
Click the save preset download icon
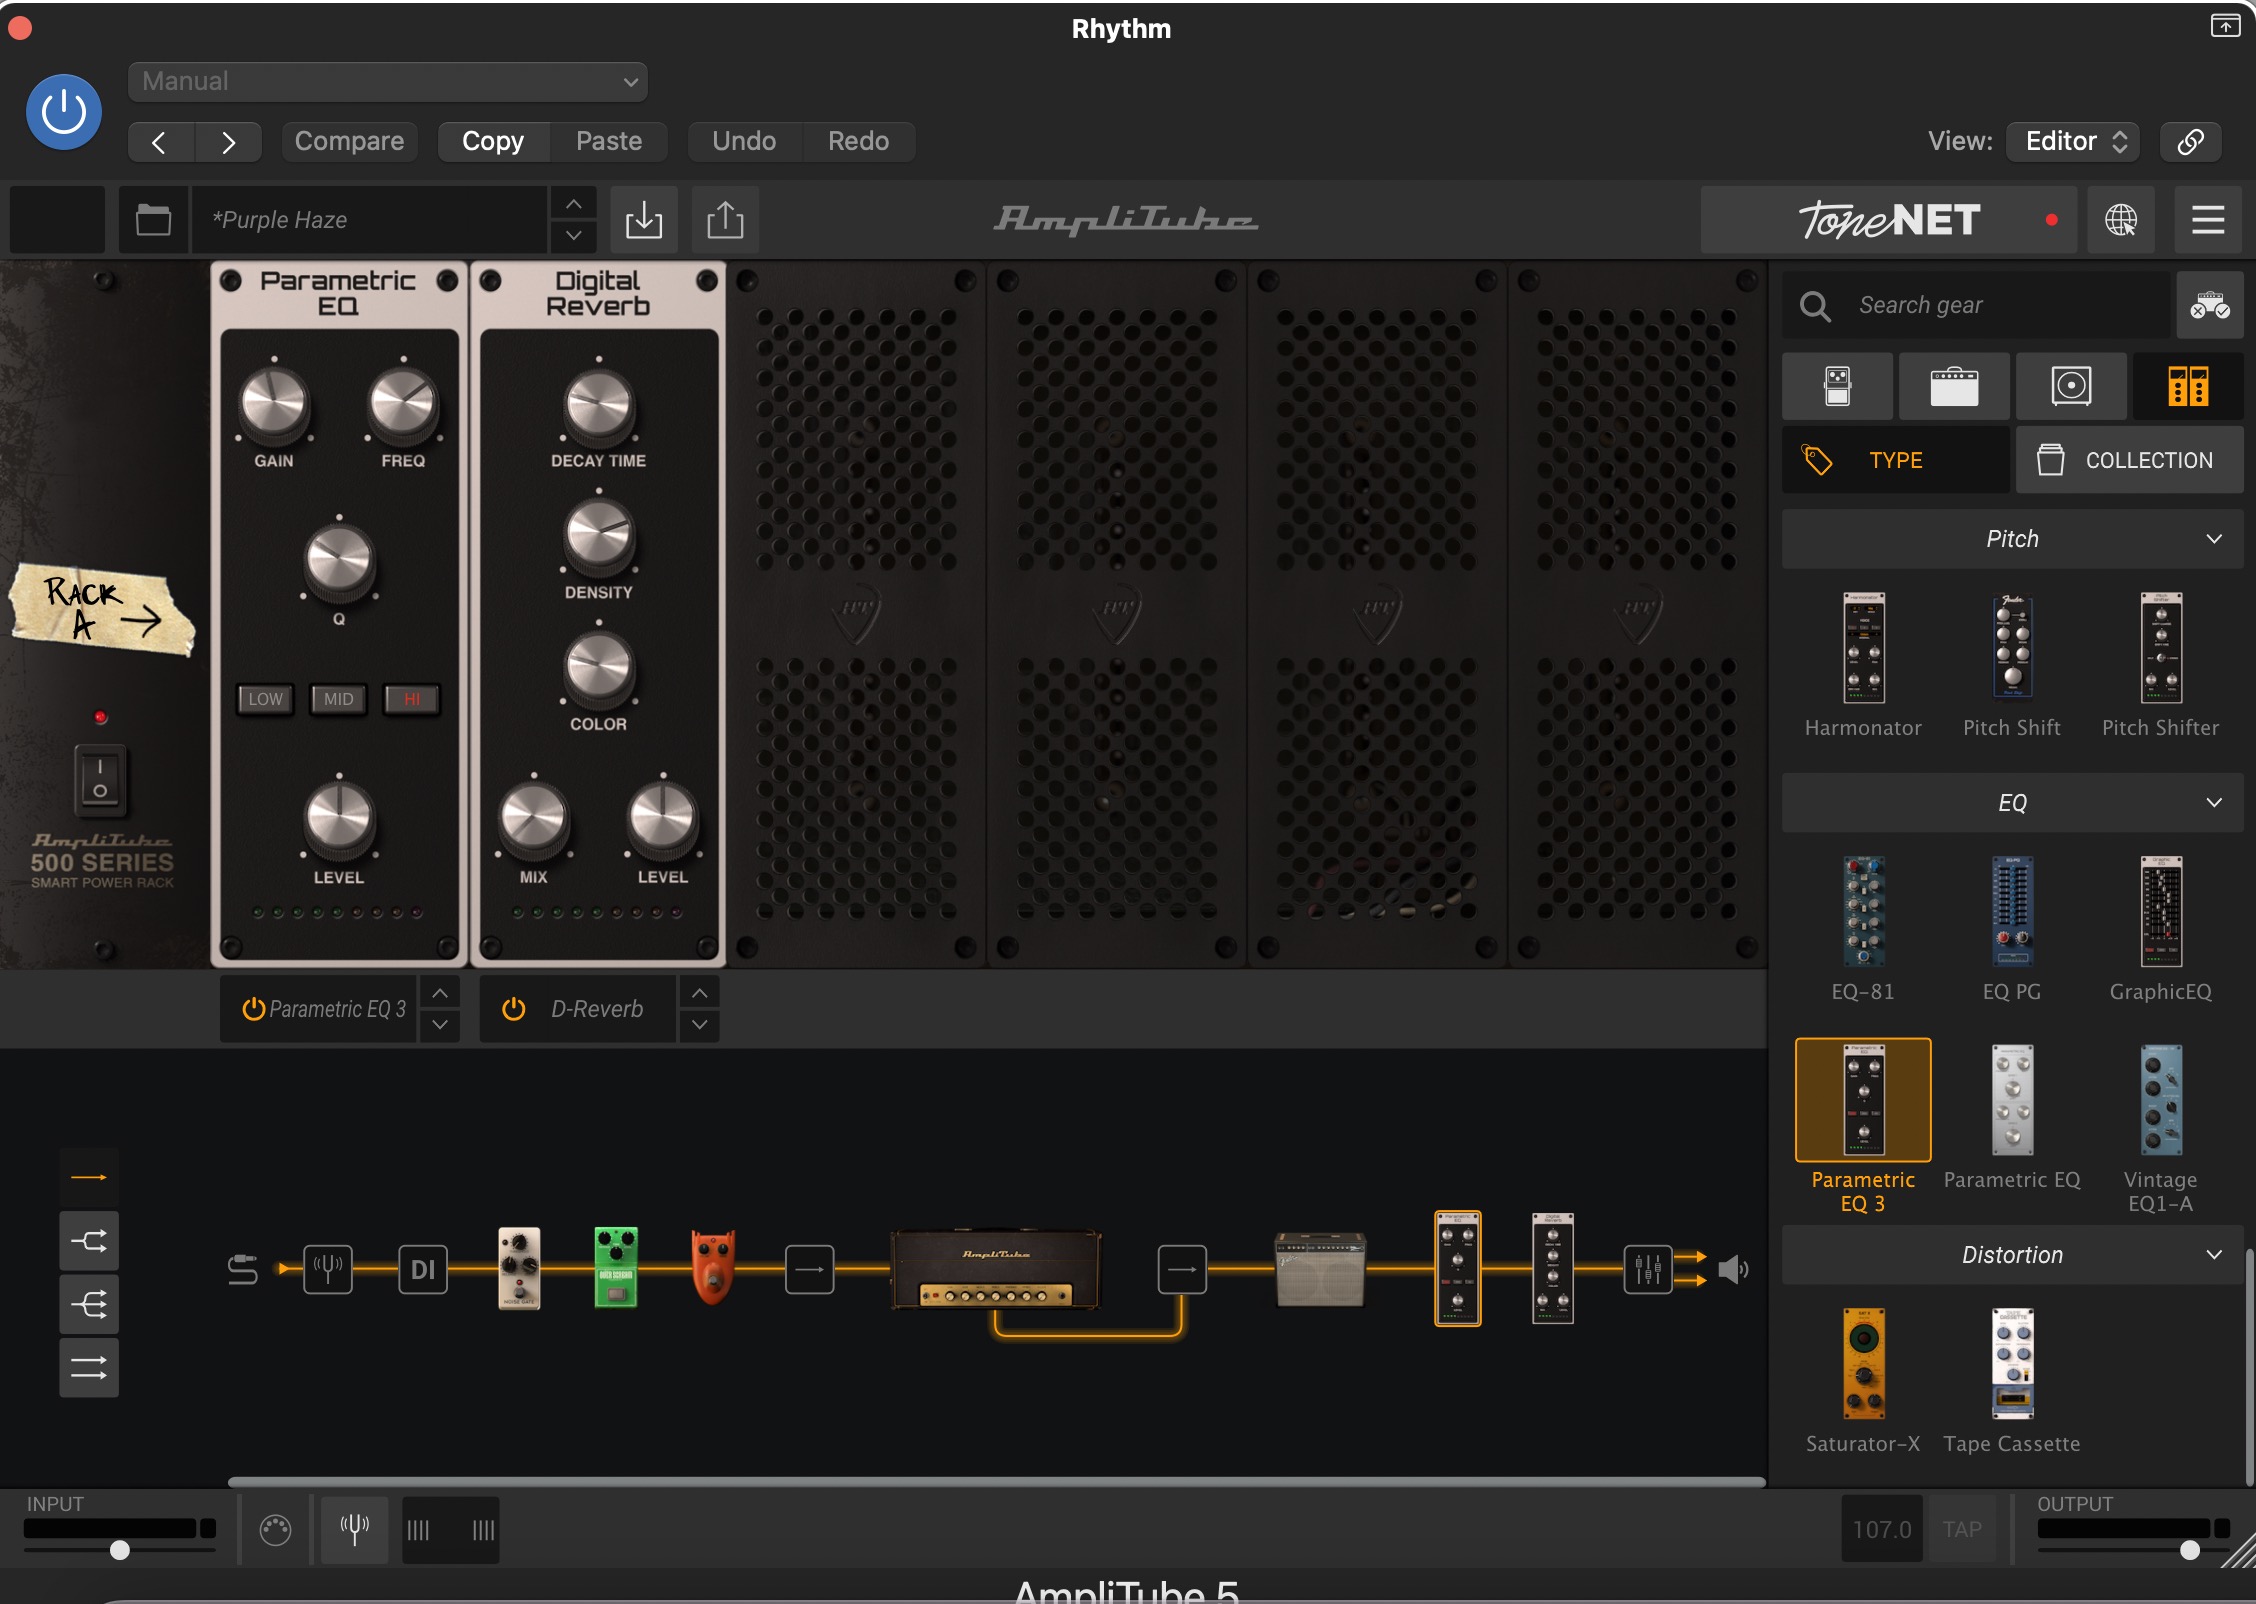[644, 219]
